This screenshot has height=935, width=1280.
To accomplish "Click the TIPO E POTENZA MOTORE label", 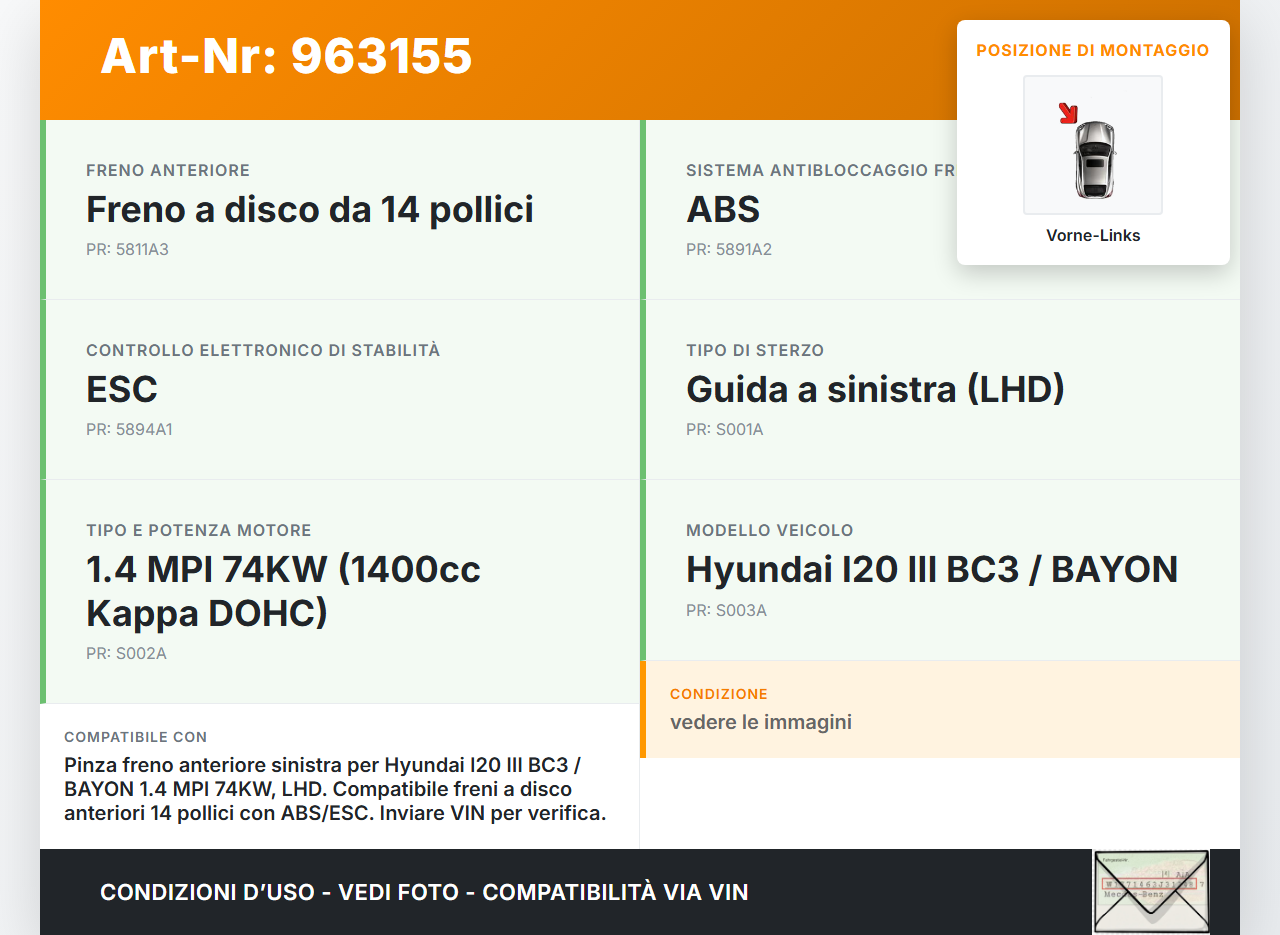I will pos(199,531).
